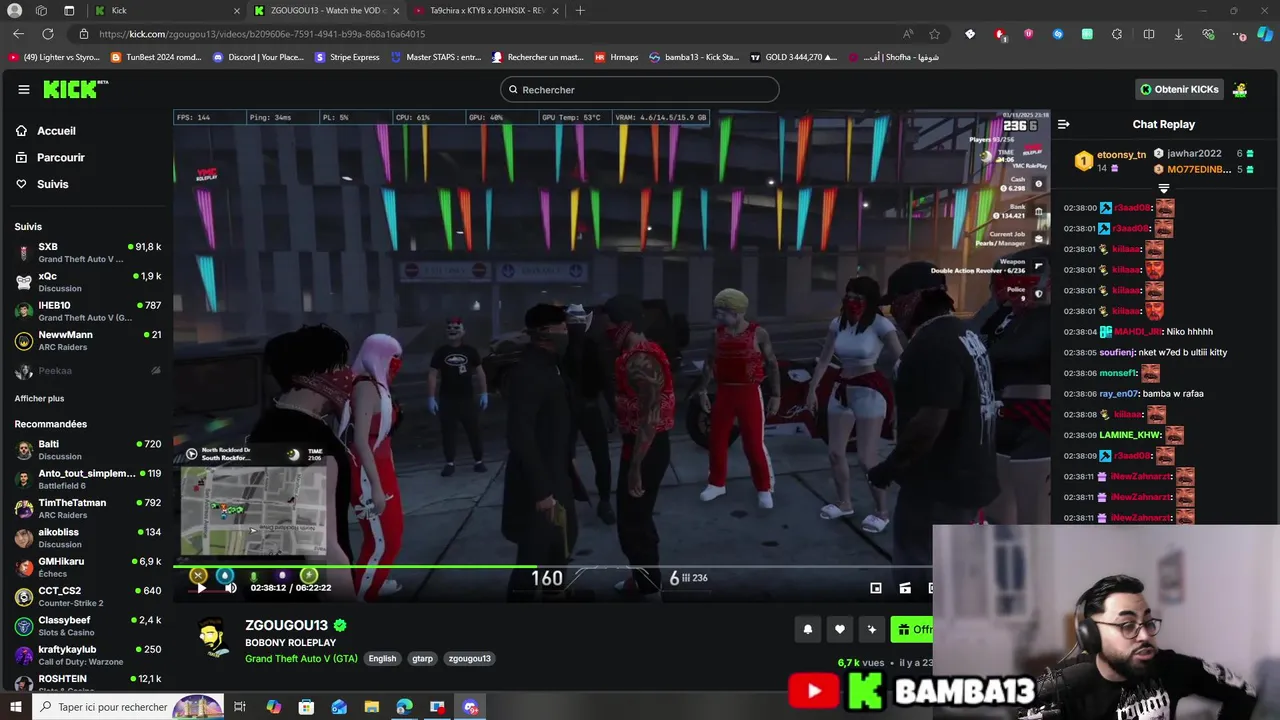Open Discord | Your Place bookmark
Screen dimensions: 1280x720
258,57
